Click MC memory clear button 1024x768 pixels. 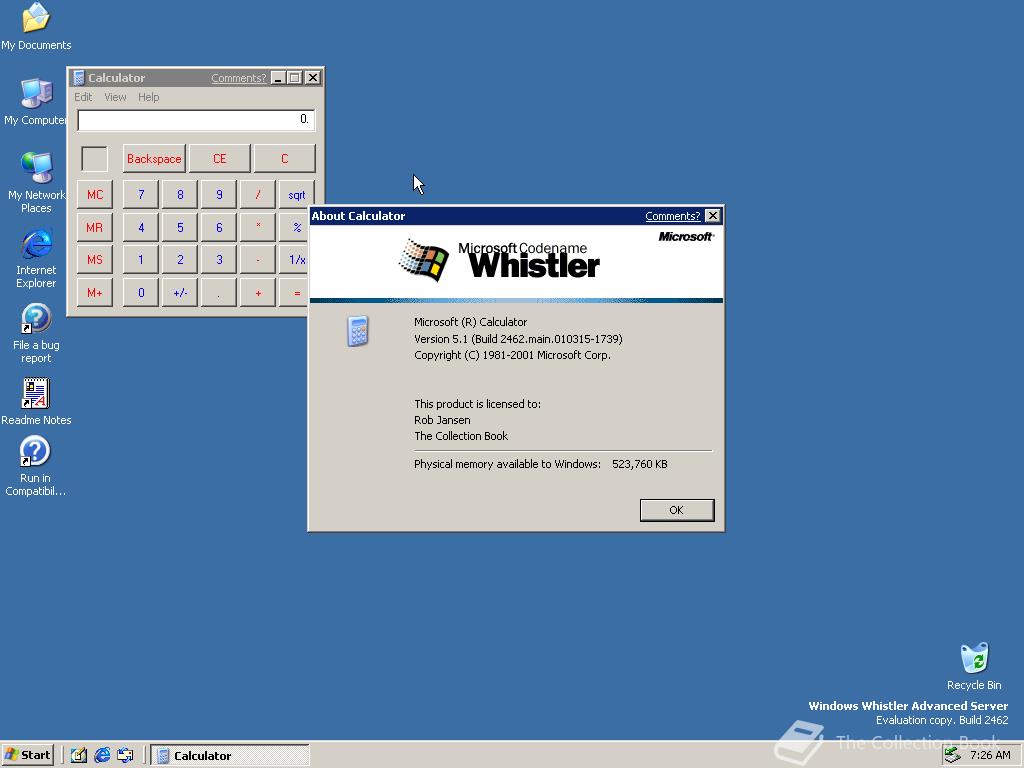(x=95, y=195)
